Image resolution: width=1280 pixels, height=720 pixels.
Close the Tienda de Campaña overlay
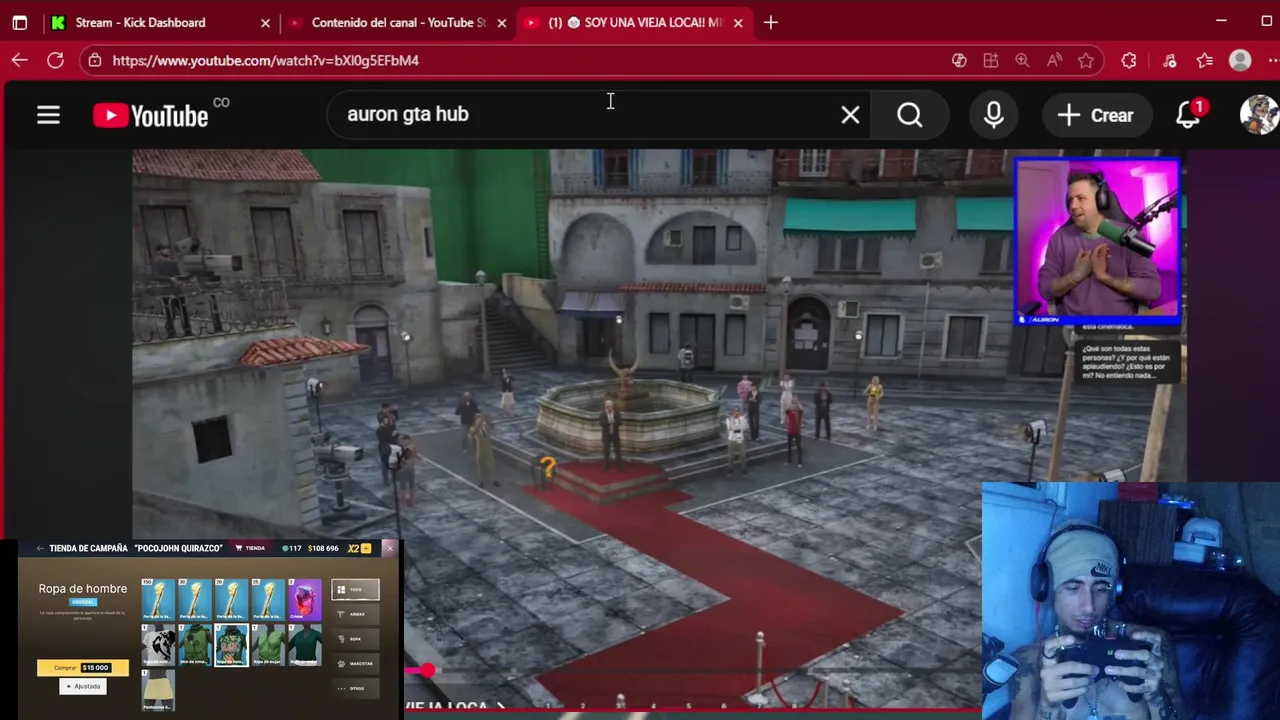390,548
